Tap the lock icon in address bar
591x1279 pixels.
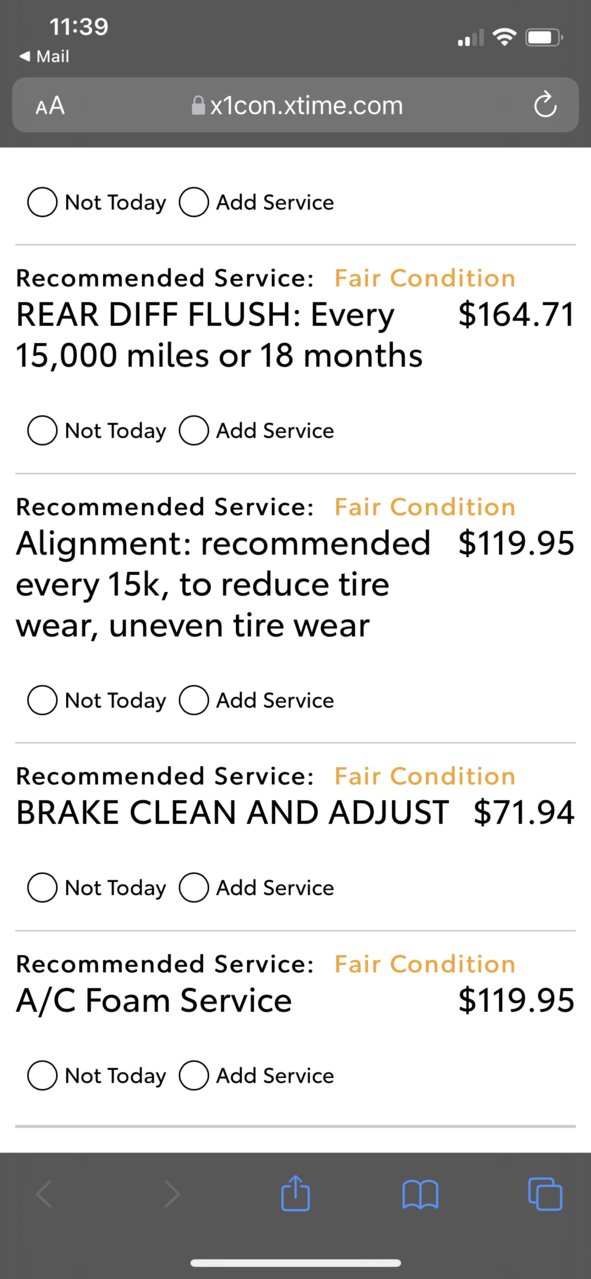[x=198, y=105]
